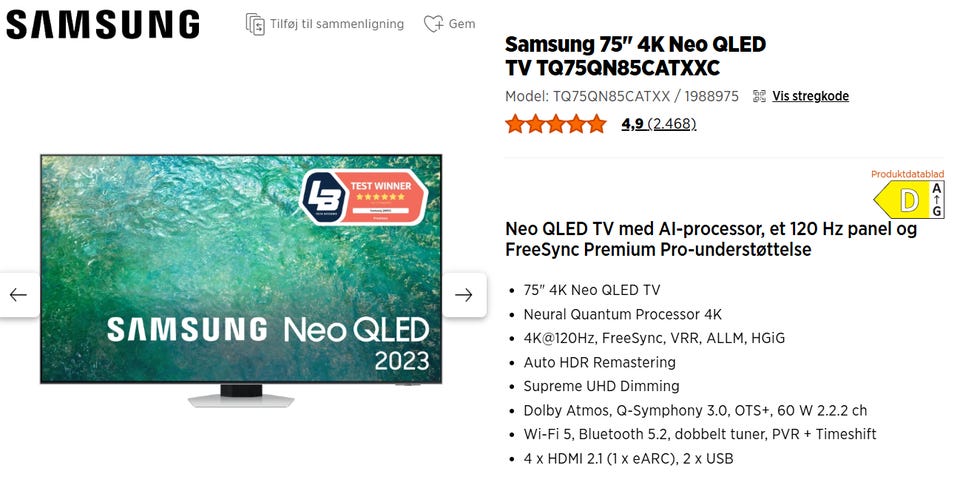The image size is (960, 485).
Task: Click the Samsung brand logo
Action: click(103, 24)
